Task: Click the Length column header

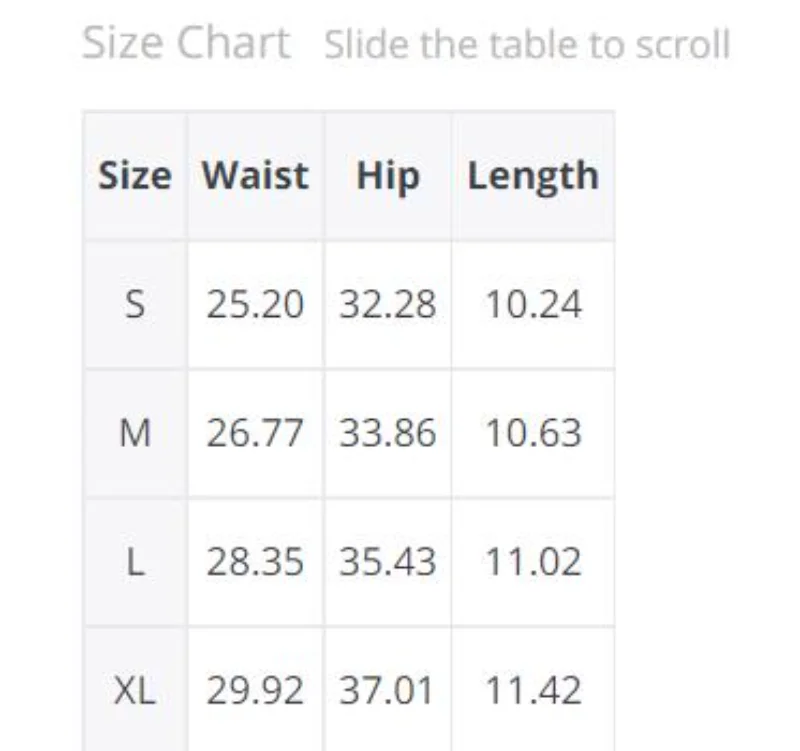Action: 532,176
